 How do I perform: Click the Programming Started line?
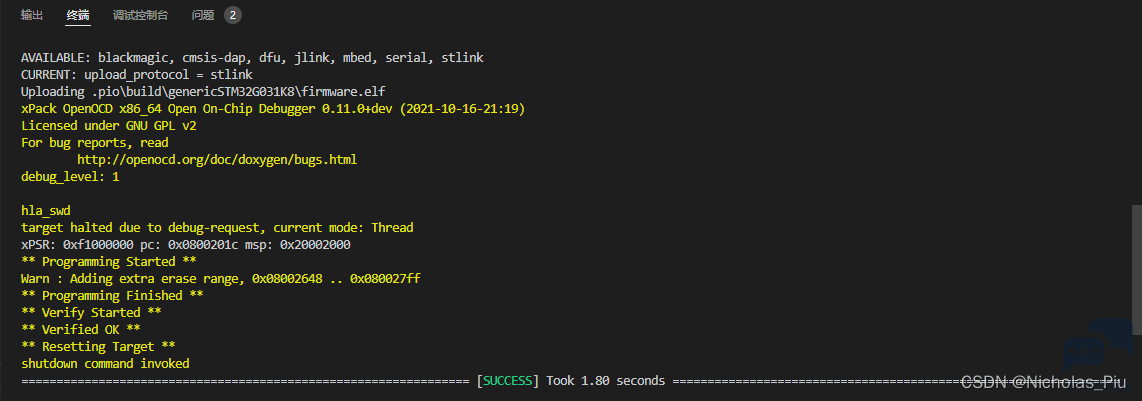pyautogui.click(x=109, y=261)
